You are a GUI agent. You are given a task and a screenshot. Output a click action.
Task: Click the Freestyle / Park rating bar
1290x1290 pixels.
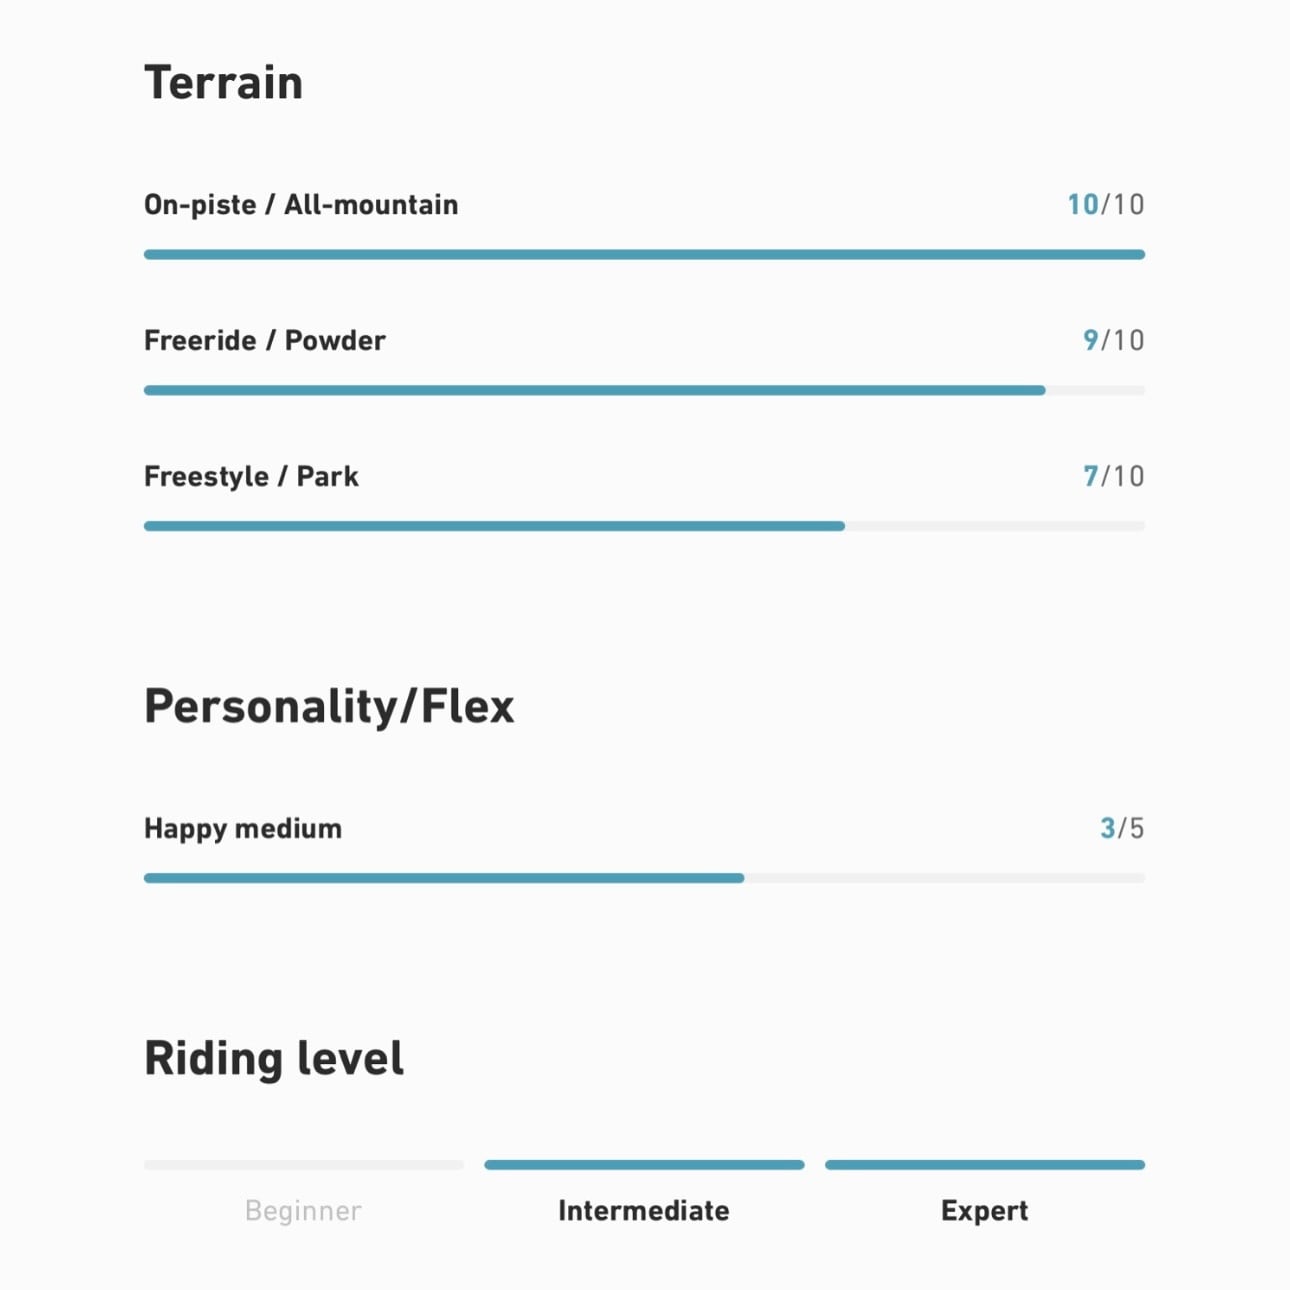click(644, 527)
